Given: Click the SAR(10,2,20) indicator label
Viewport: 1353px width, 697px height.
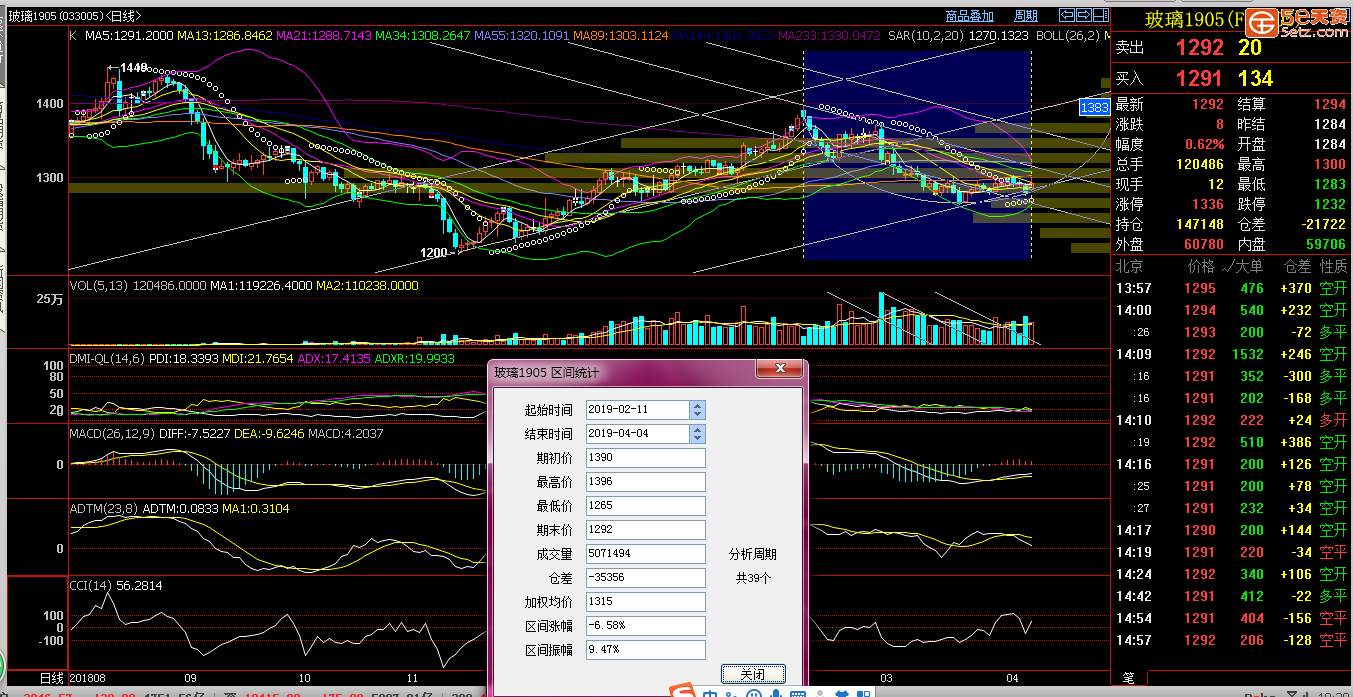Looking at the screenshot, I should pos(924,36).
